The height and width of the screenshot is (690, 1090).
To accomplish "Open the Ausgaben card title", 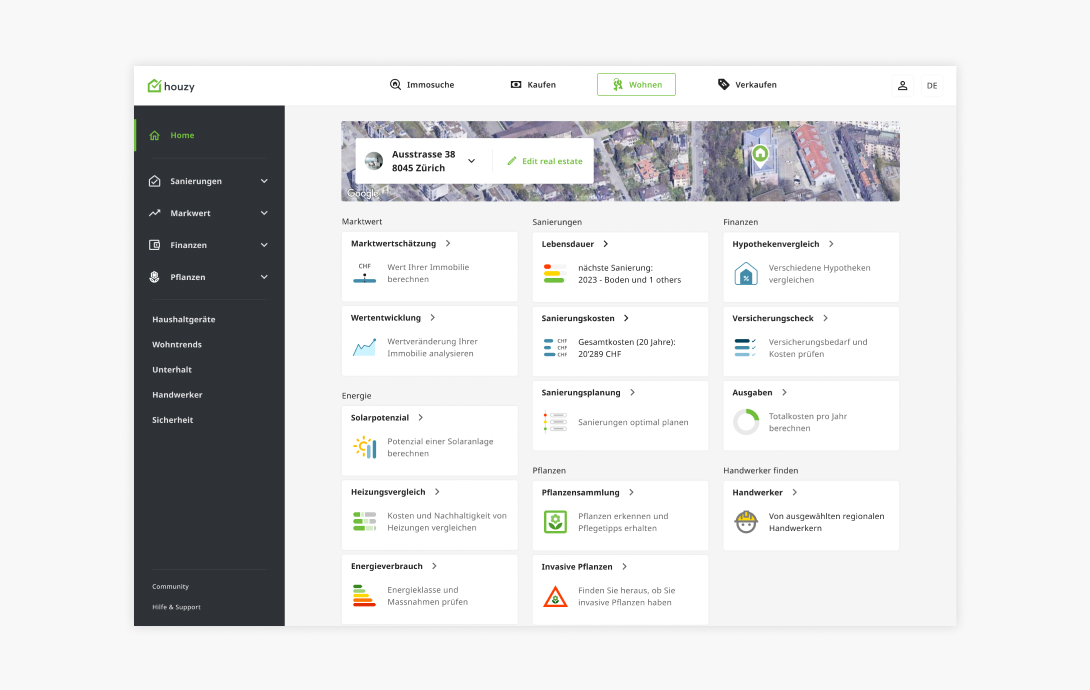I will coord(752,393).
